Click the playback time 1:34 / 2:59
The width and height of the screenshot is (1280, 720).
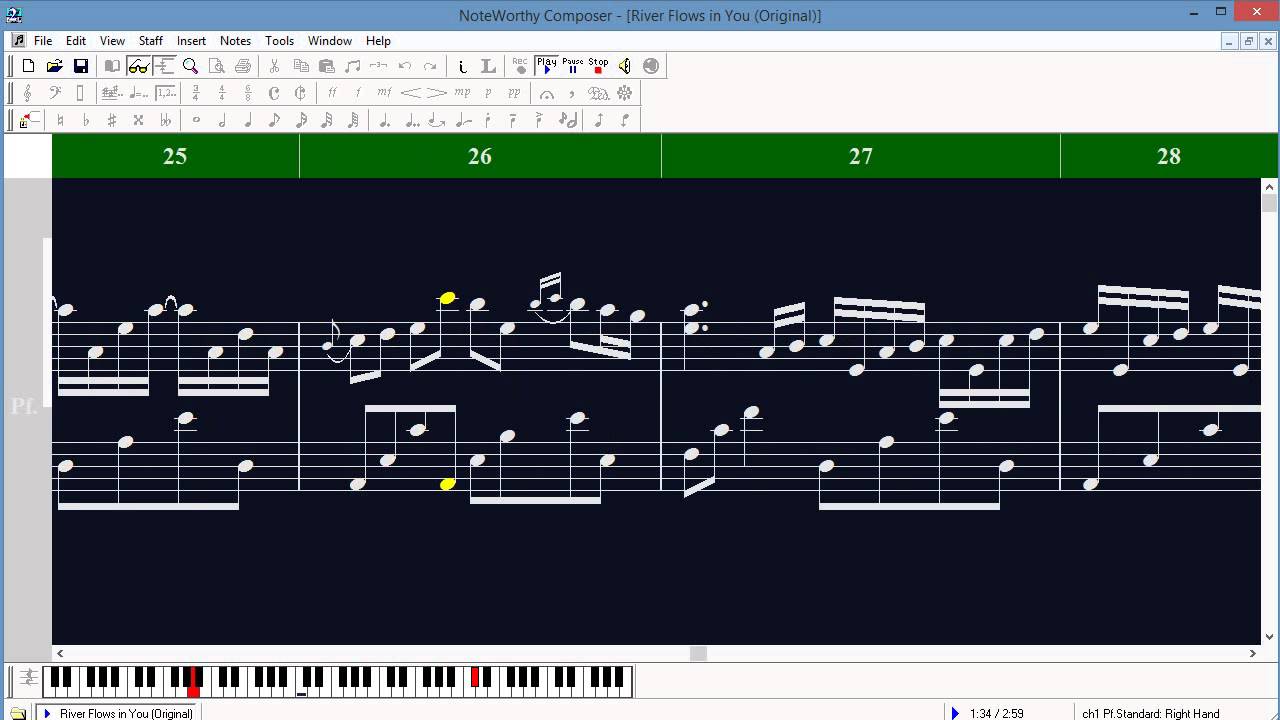coord(996,713)
